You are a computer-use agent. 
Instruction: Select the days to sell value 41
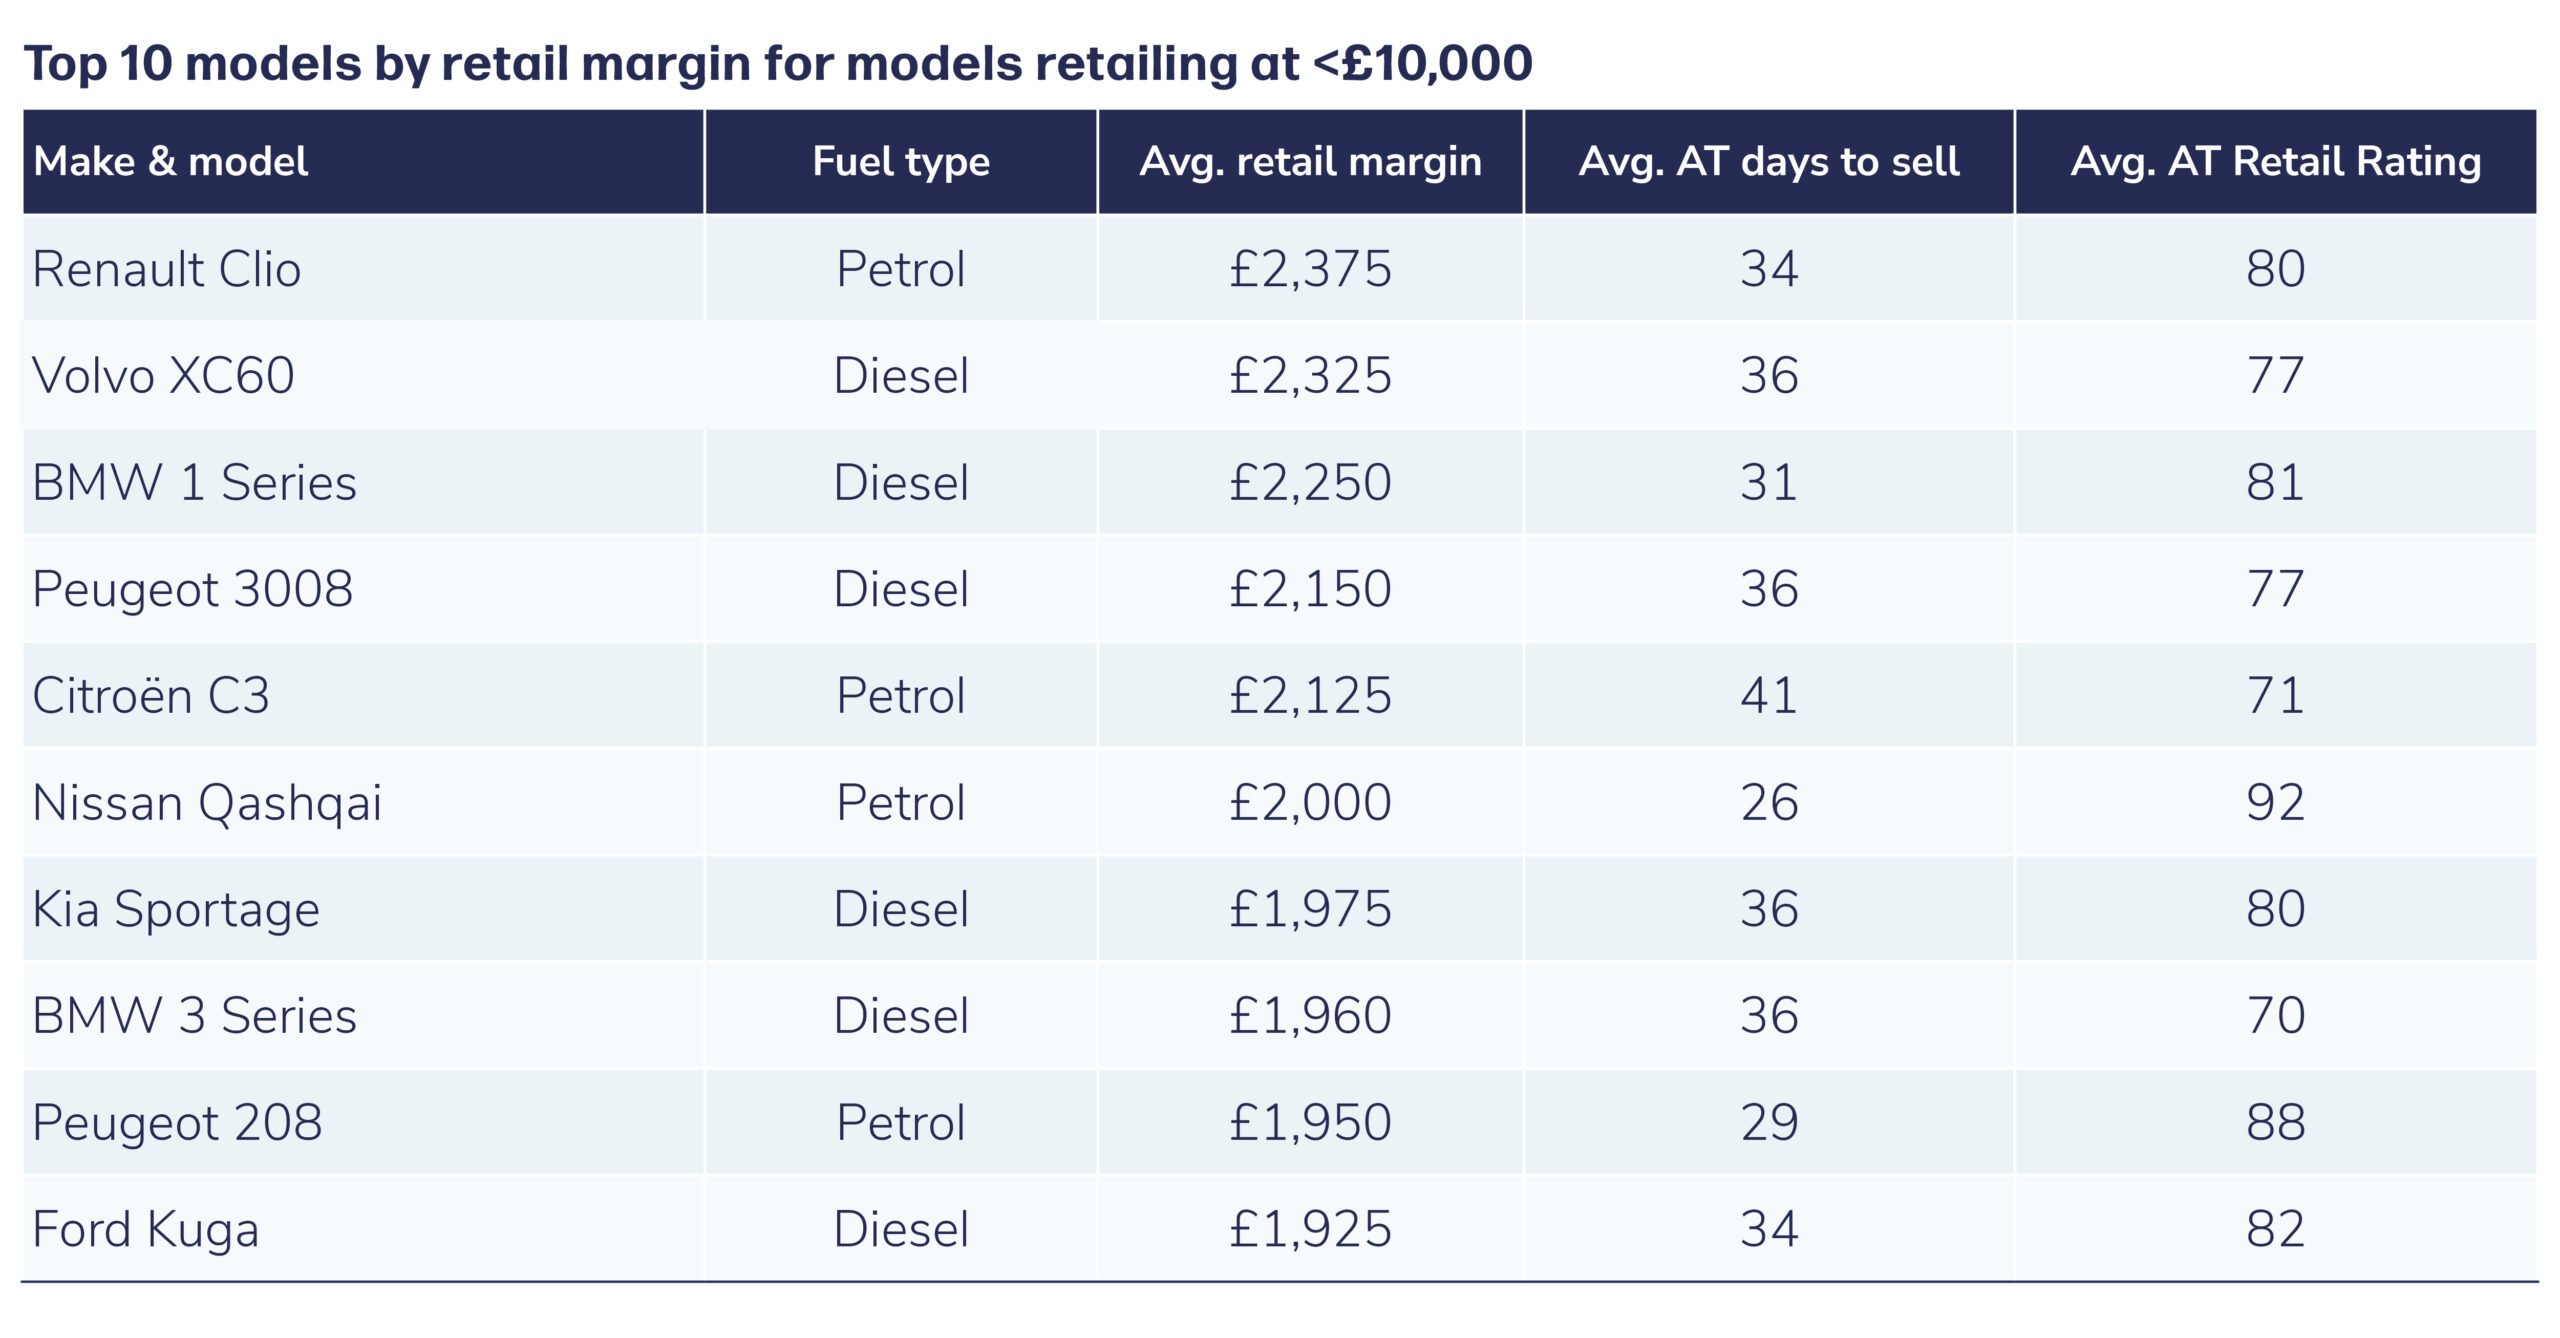1768,696
